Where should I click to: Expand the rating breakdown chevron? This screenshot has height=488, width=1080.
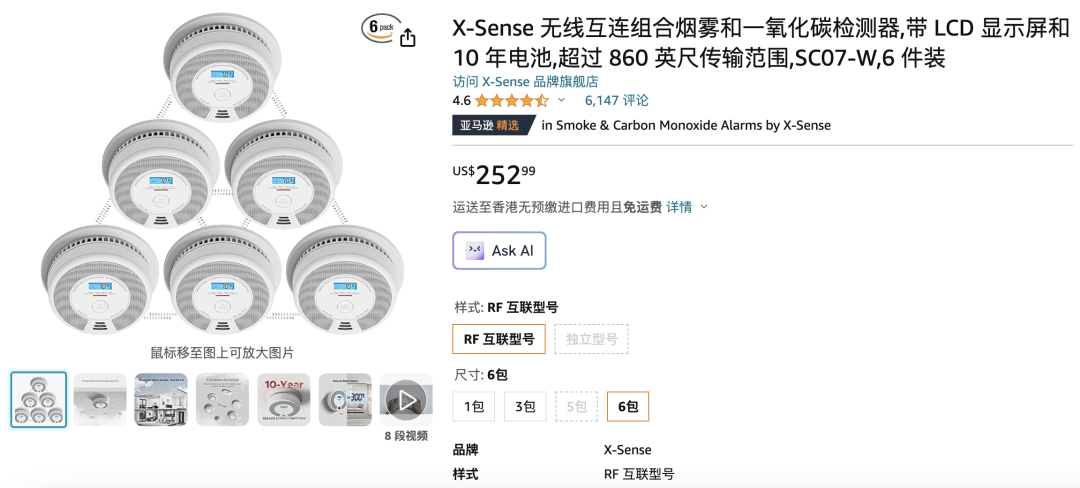tap(561, 100)
